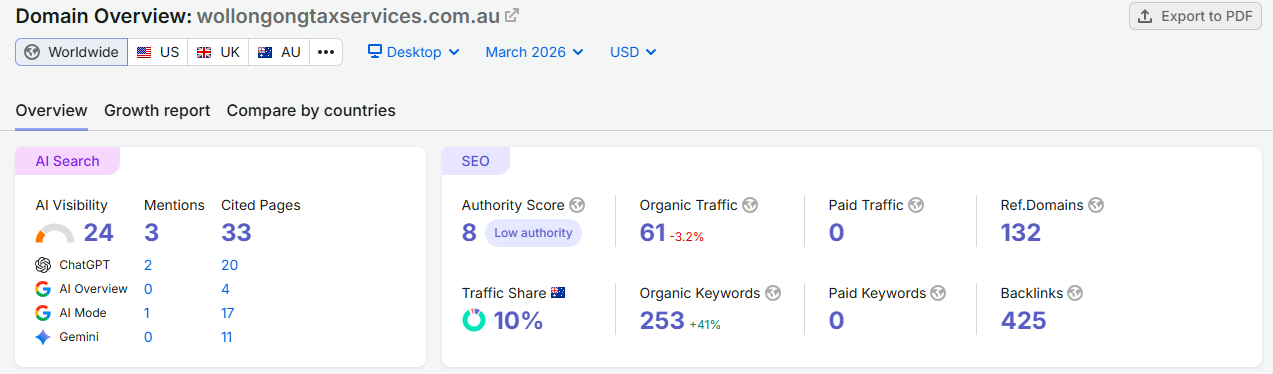
Task: Open the Organic Traffic value 61
Action: click(x=652, y=233)
